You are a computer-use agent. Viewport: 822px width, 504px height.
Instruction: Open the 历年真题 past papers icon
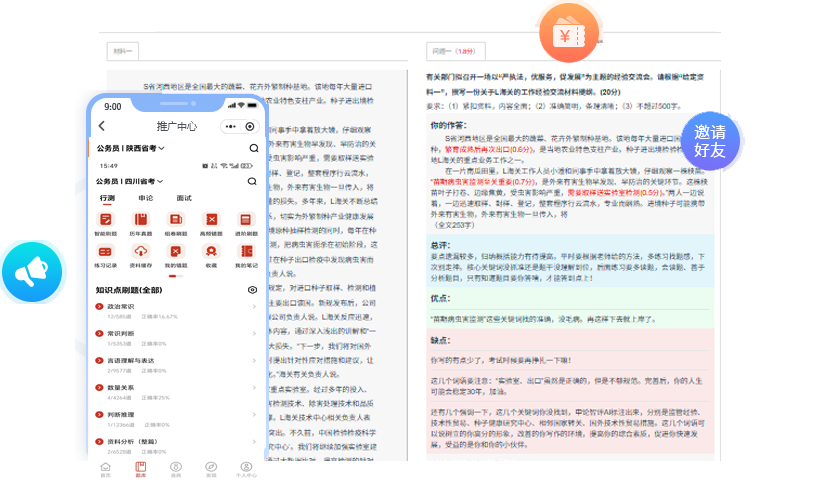[x=140, y=219]
